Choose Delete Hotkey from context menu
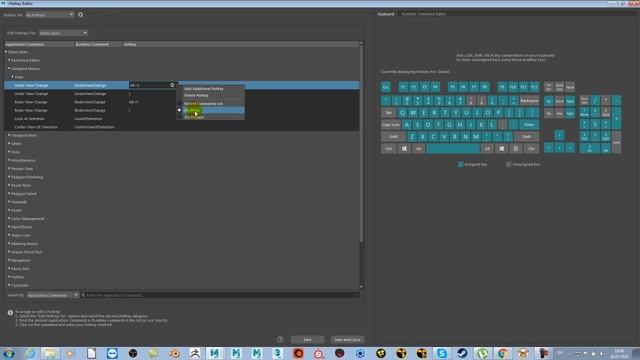This screenshot has width=640, height=360. [x=211, y=96]
